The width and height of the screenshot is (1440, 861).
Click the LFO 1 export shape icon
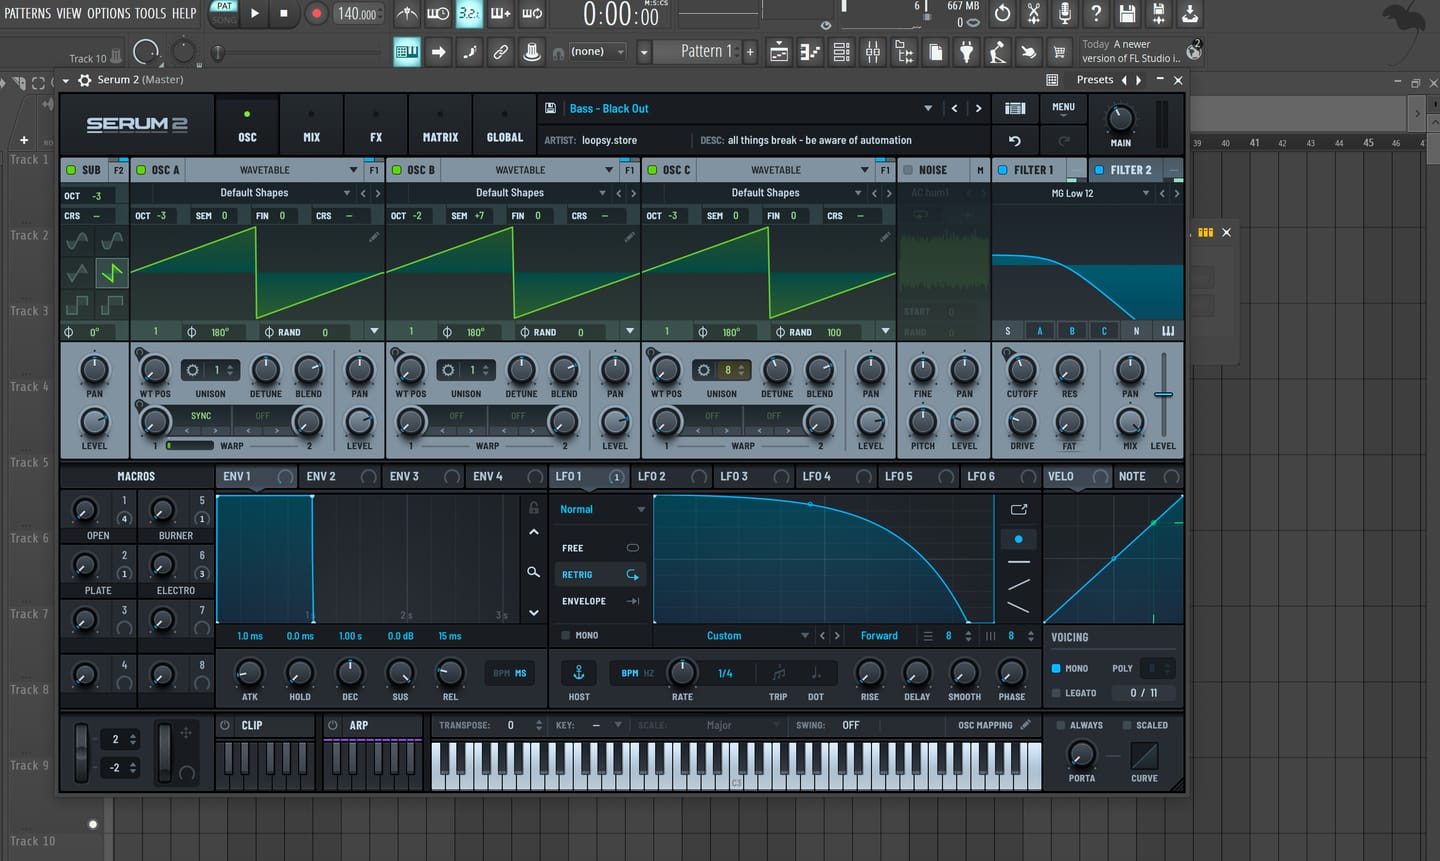1019,509
